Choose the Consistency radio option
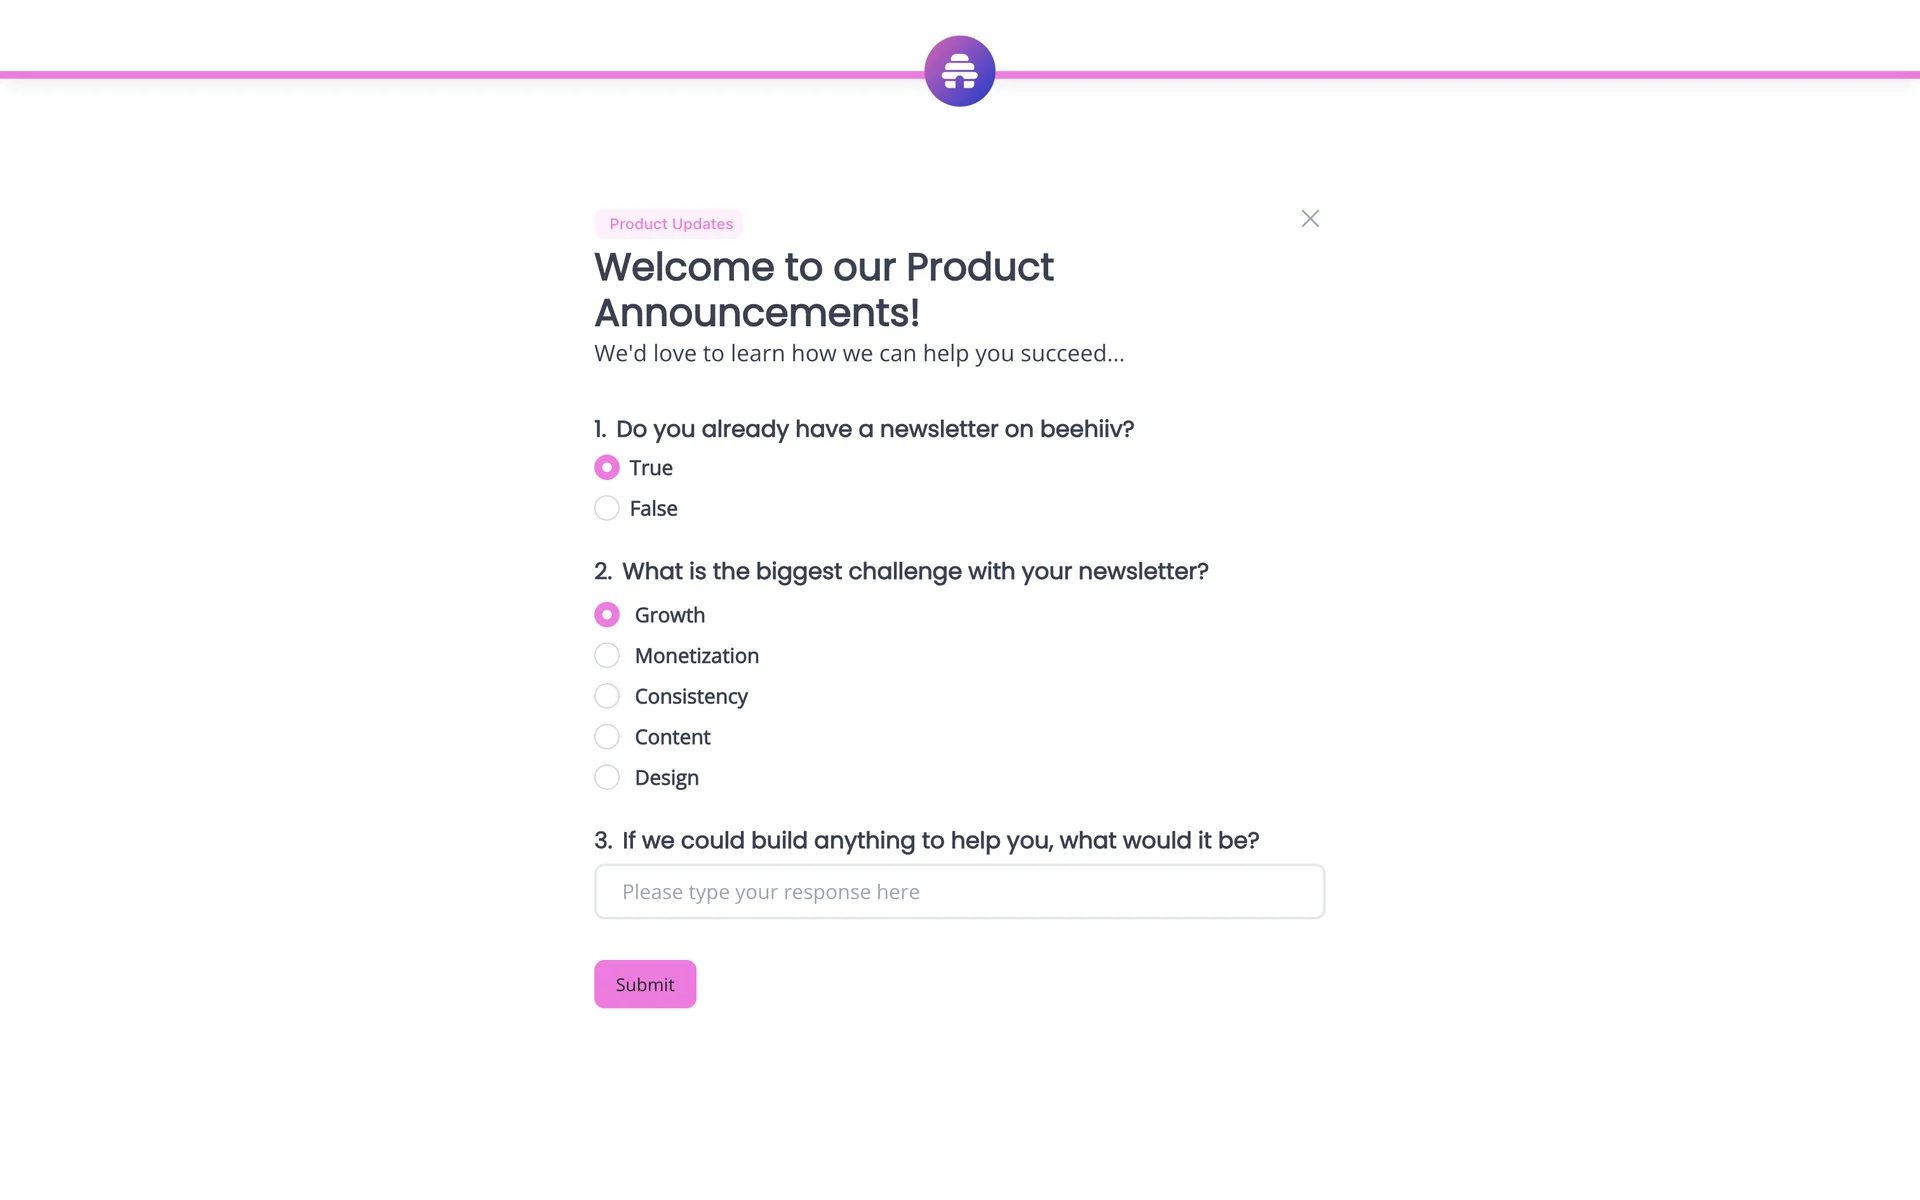Screen dimensions: 1920x1200 coord(607,696)
